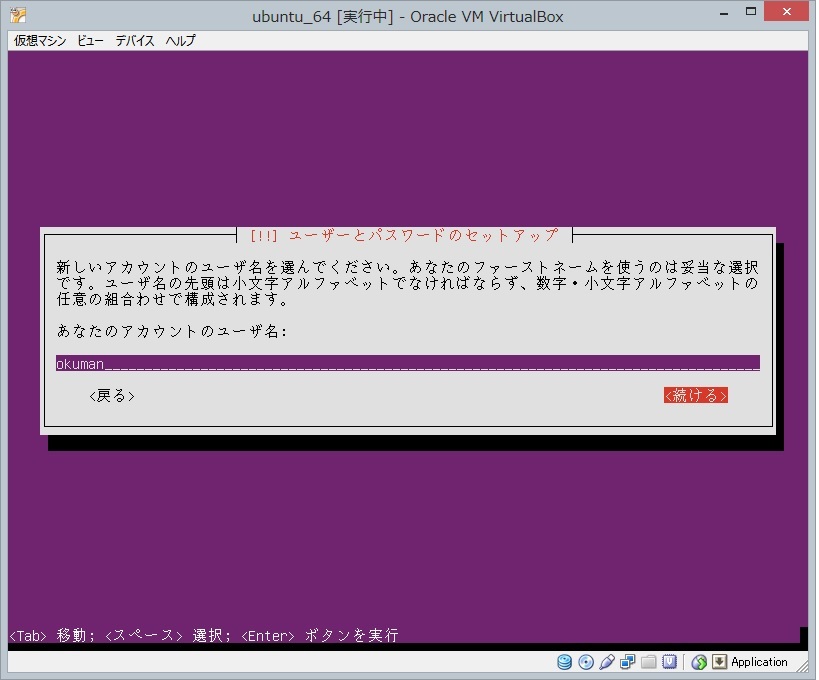The width and height of the screenshot is (819, 680).
Task: Click the <続ける> continue button
Action: click(695, 395)
